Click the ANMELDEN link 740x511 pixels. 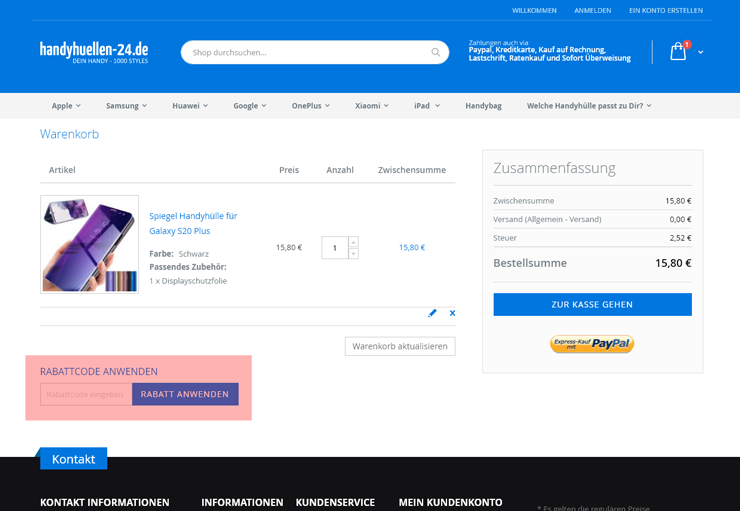tap(592, 10)
